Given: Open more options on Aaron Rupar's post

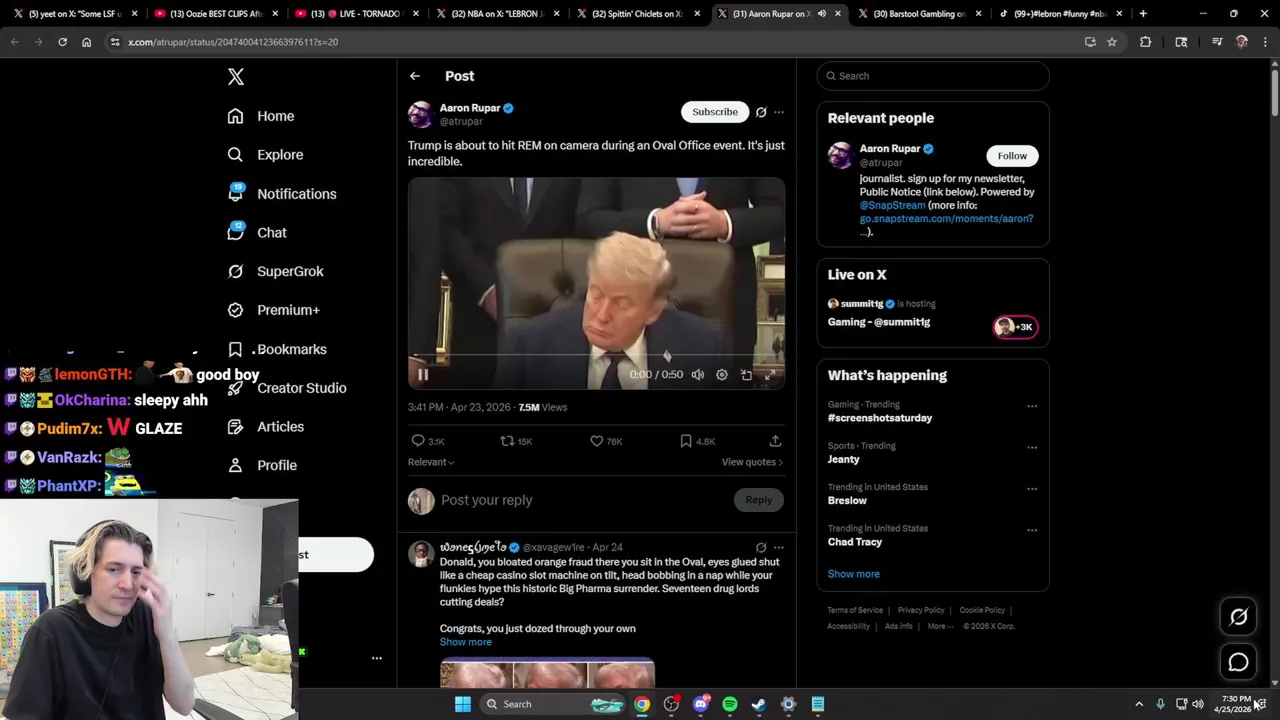Looking at the screenshot, I should (x=779, y=112).
